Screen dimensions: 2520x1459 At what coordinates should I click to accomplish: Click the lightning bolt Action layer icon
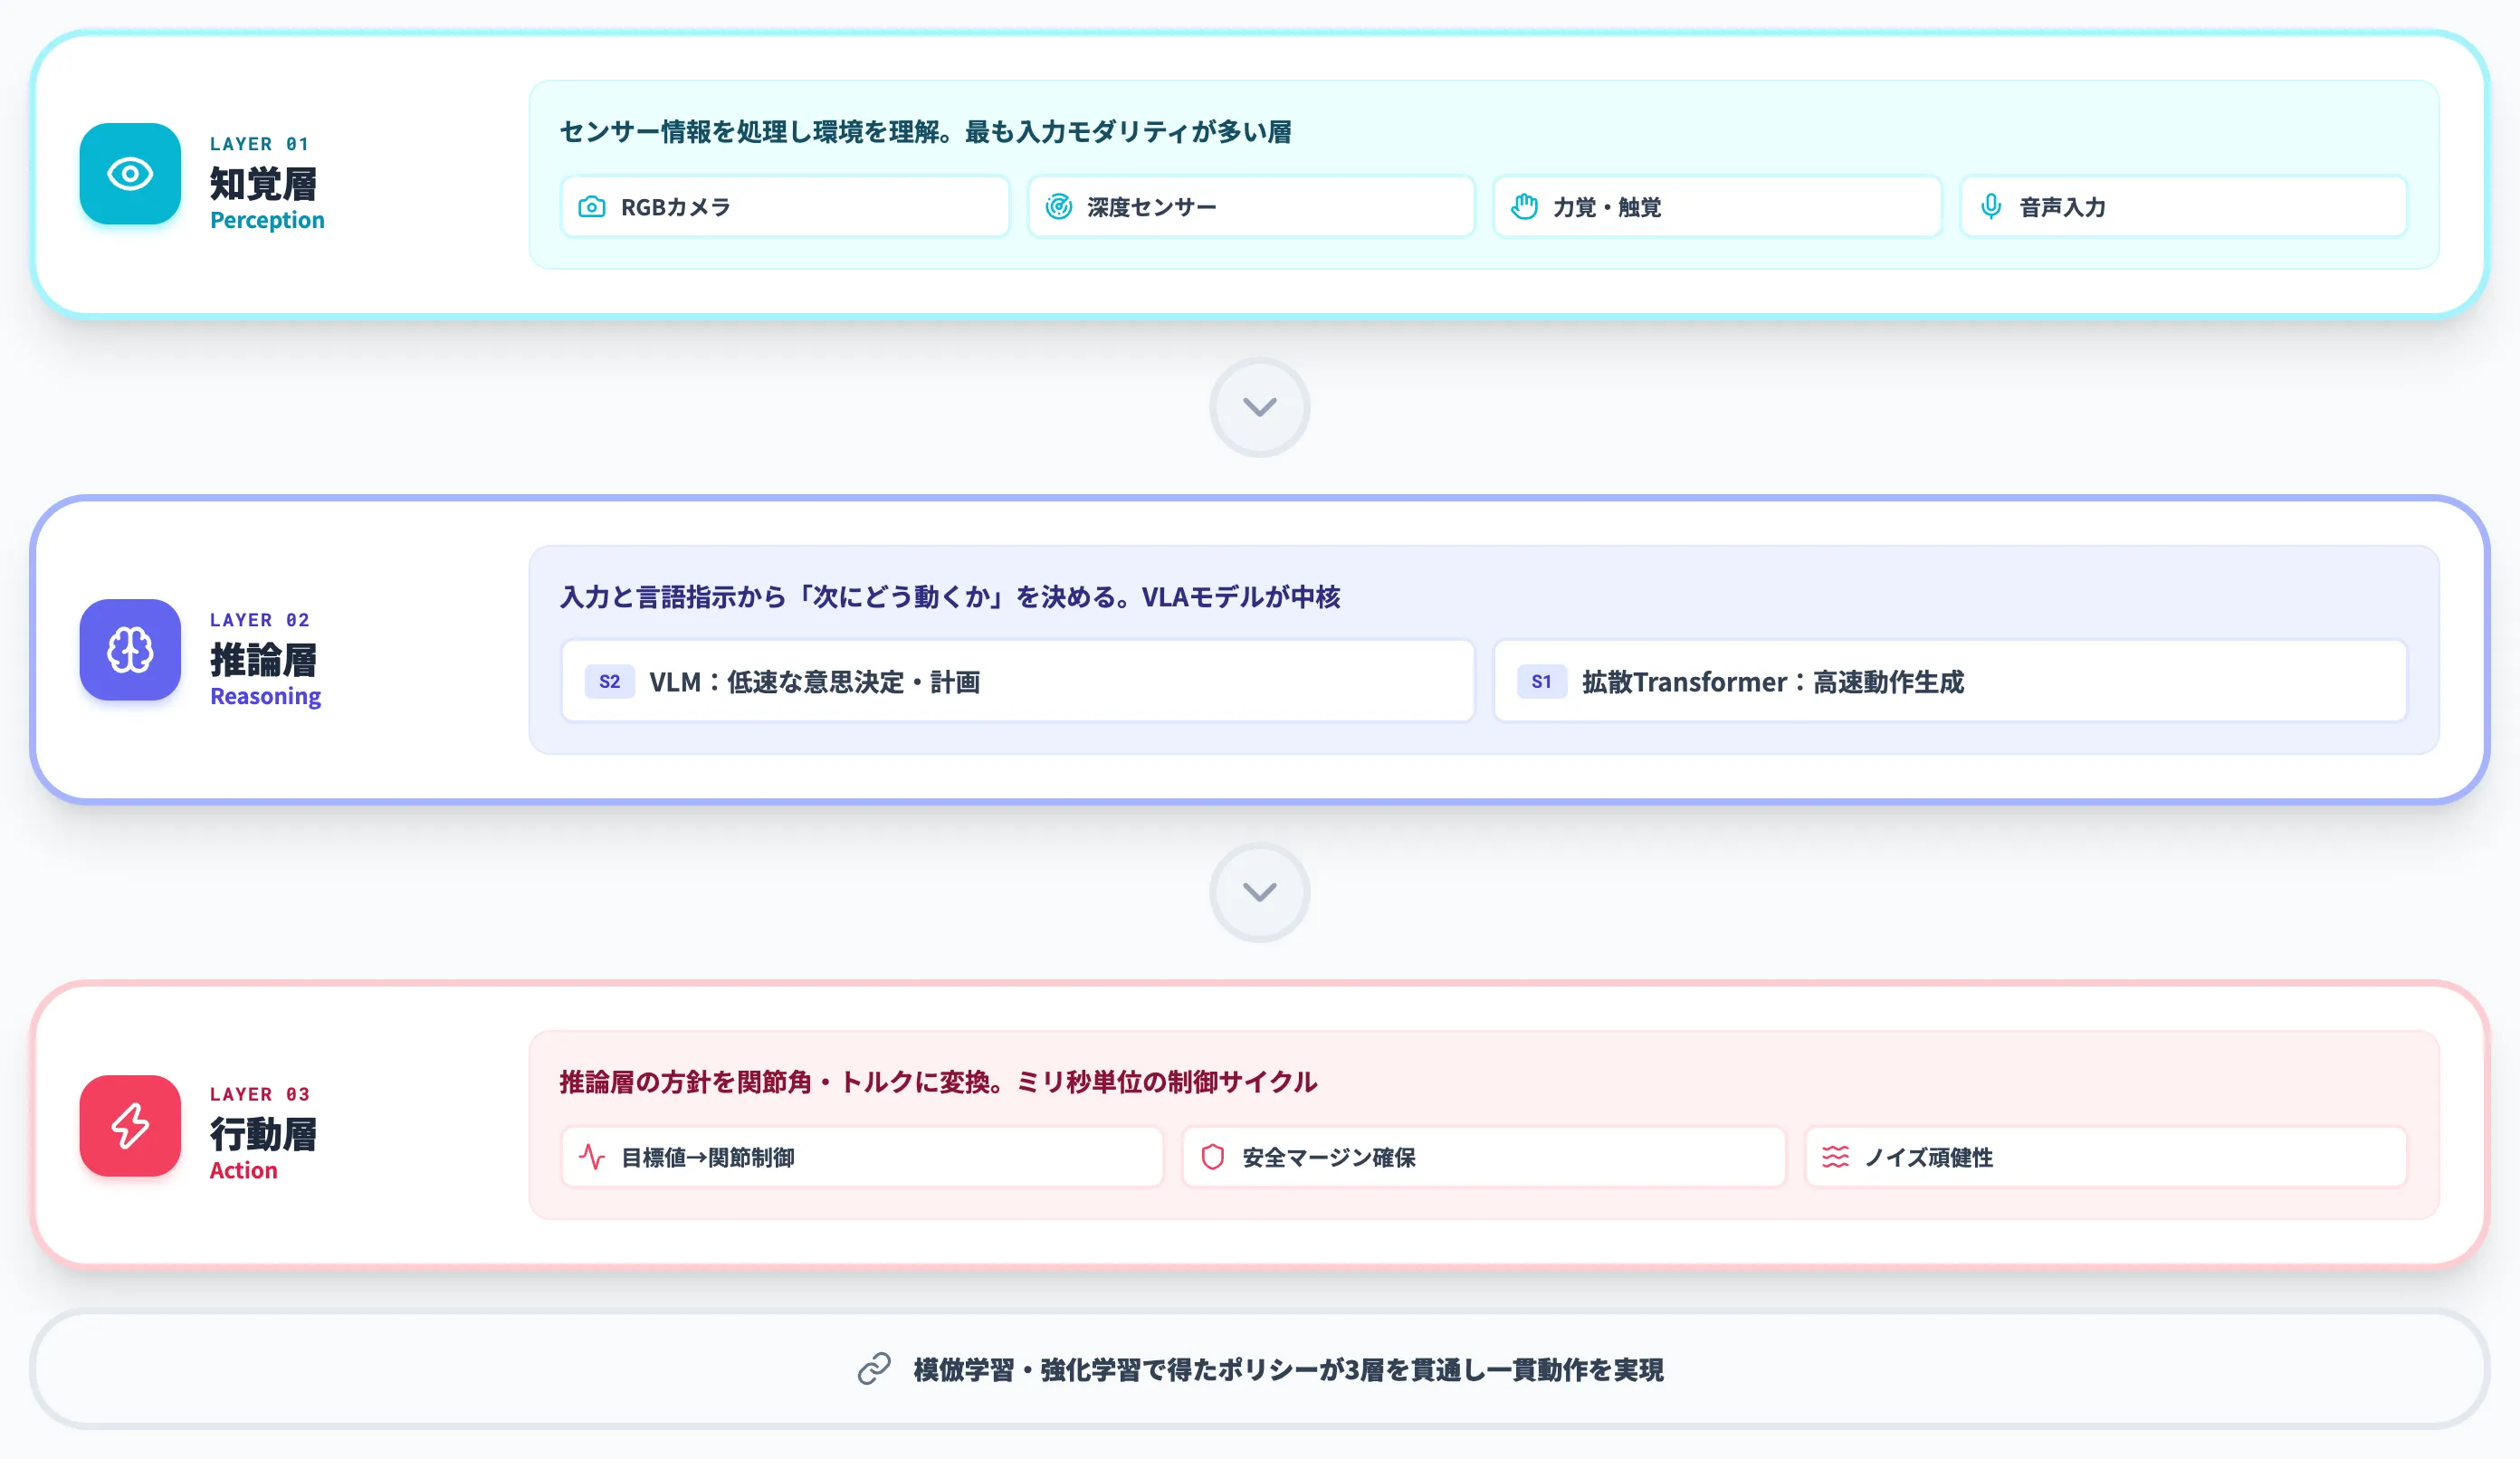click(x=130, y=1126)
